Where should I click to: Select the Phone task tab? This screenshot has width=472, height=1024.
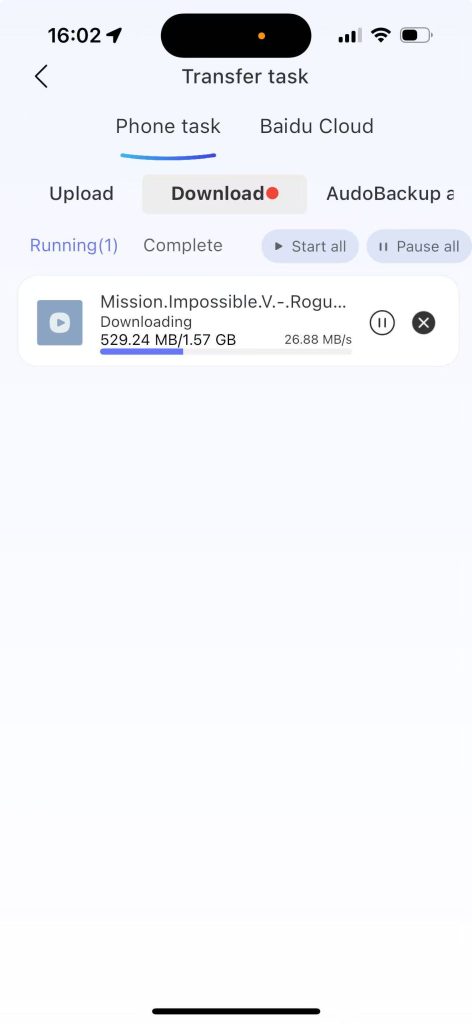[168, 126]
